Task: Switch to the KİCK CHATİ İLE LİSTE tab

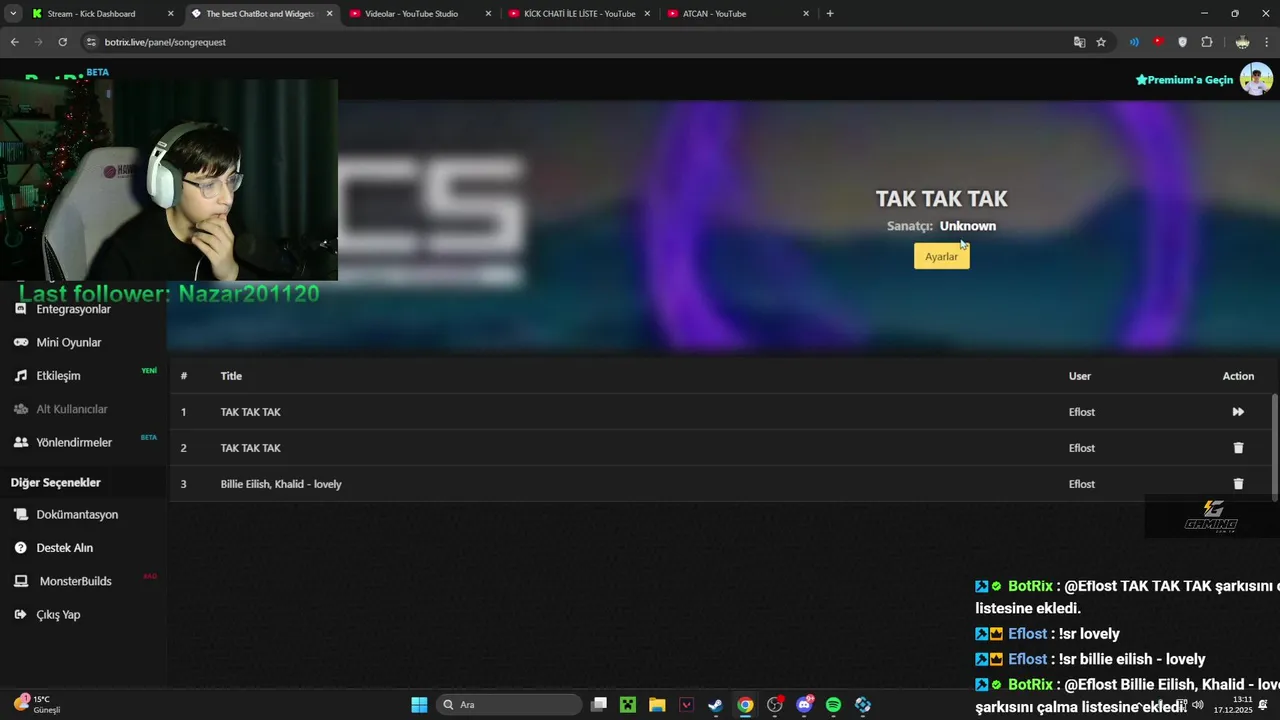Action: [579, 14]
